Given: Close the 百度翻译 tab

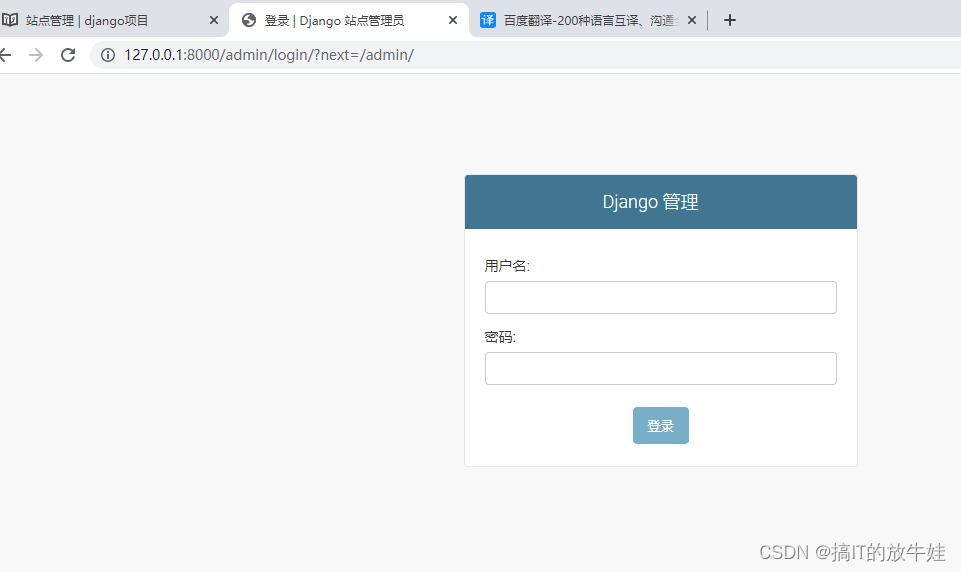Looking at the screenshot, I should coord(692,20).
